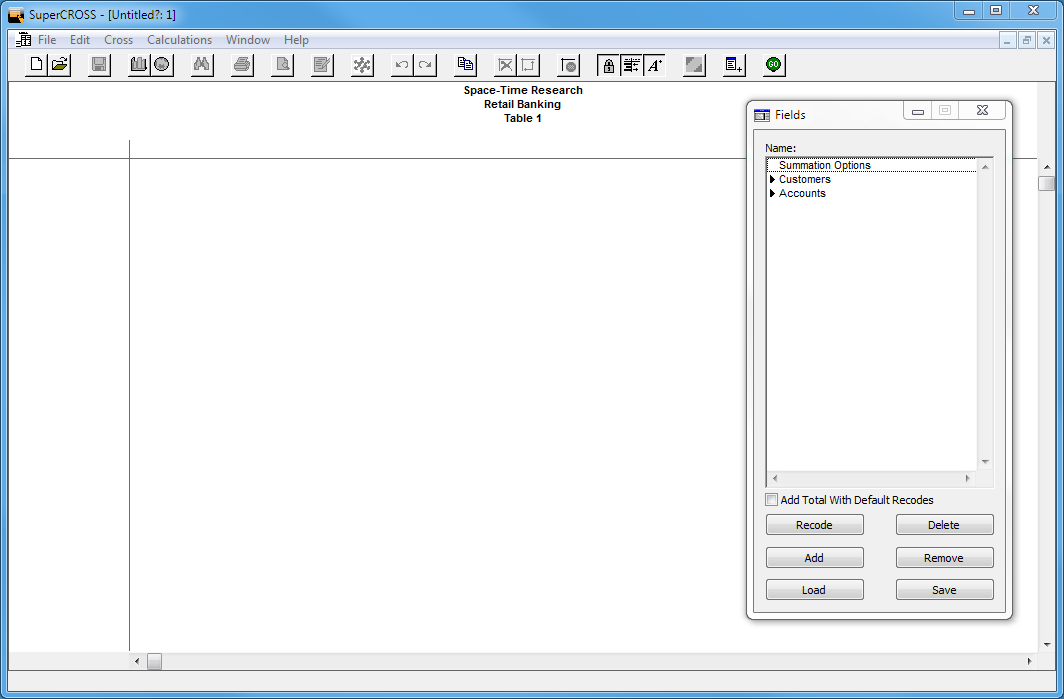Click the Load button in Fields
The image size is (1064, 699).
point(814,590)
